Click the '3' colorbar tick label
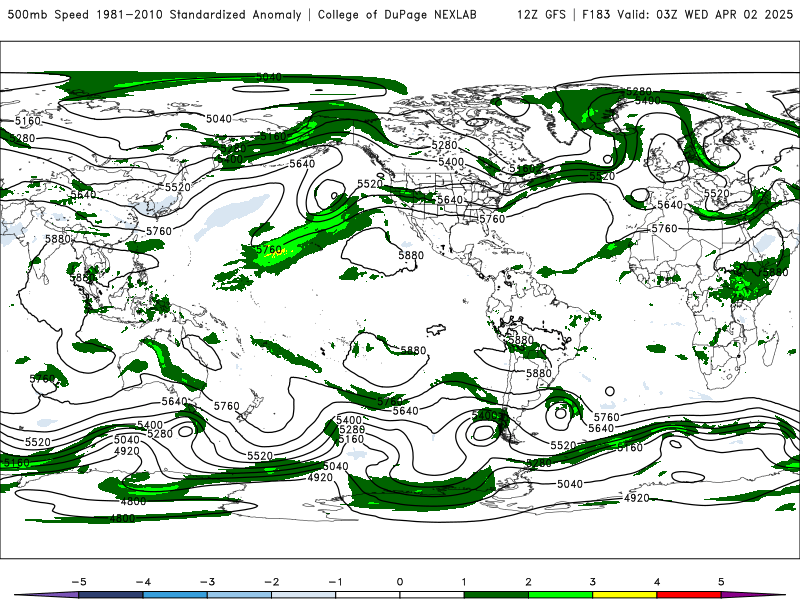800x600 pixels. pyautogui.click(x=593, y=582)
